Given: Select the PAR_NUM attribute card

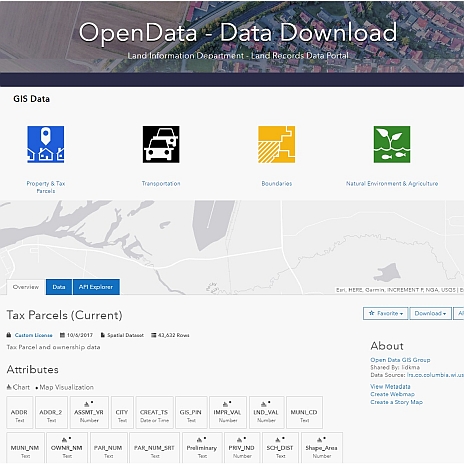Looking at the screenshot, I should [x=108, y=448].
